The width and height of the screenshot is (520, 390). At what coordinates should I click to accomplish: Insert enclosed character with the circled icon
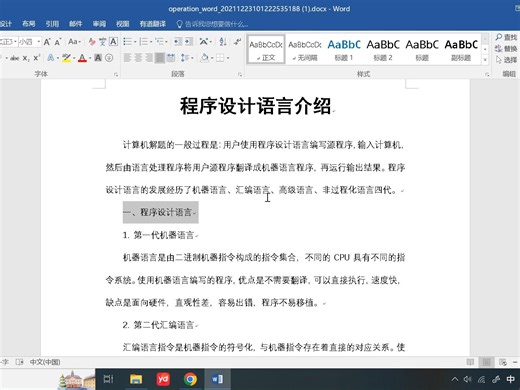click(x=109, y=58)
